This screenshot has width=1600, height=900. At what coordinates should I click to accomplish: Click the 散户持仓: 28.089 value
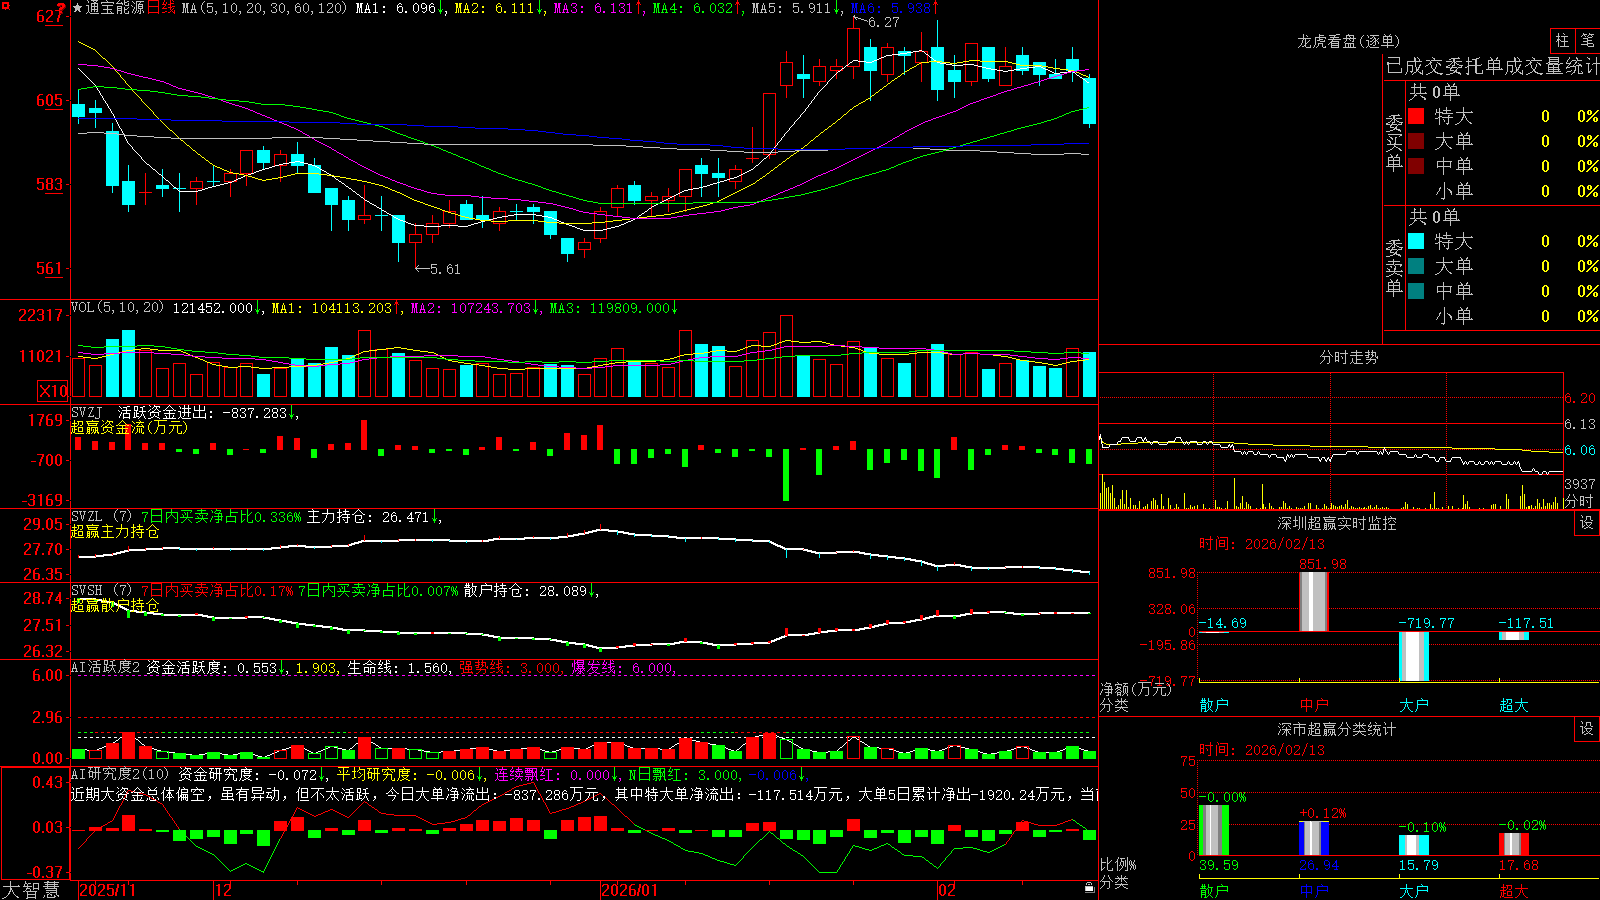pos(525,591)
